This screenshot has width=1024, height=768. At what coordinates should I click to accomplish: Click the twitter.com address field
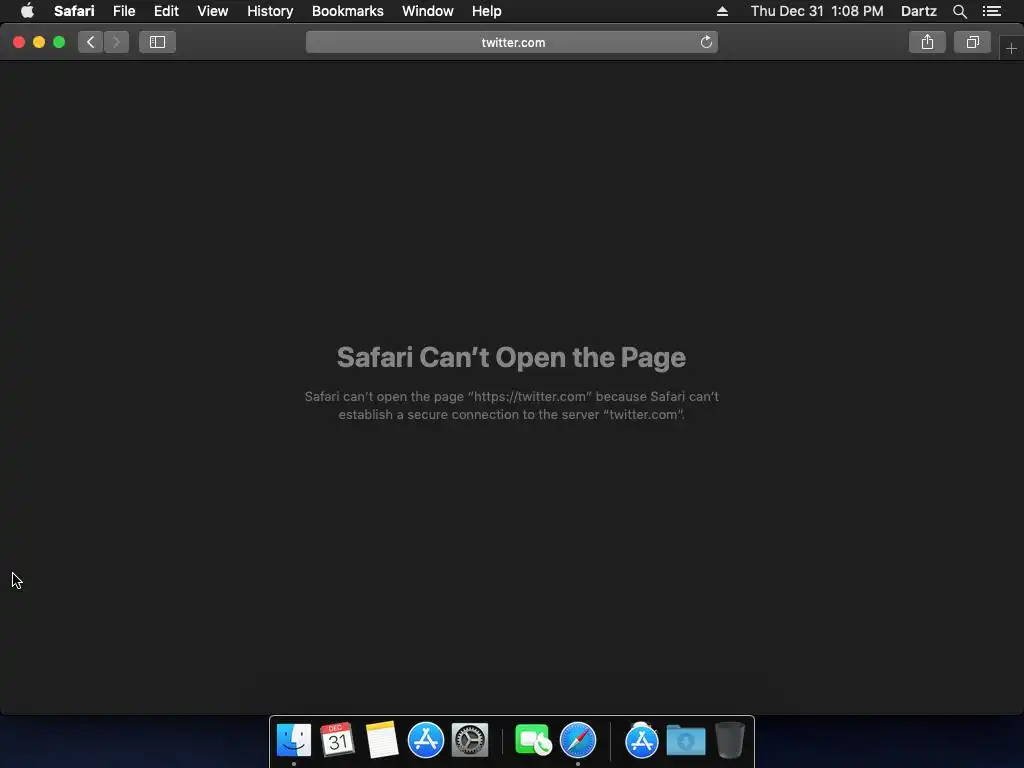coord(512,42)
